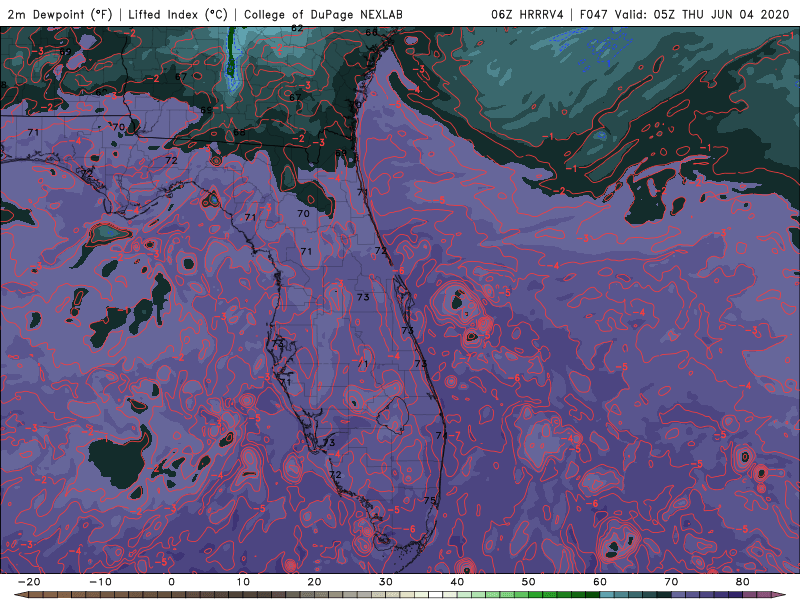Click the "60" color scale label
The image size is (800, 600).
(600, 582)
